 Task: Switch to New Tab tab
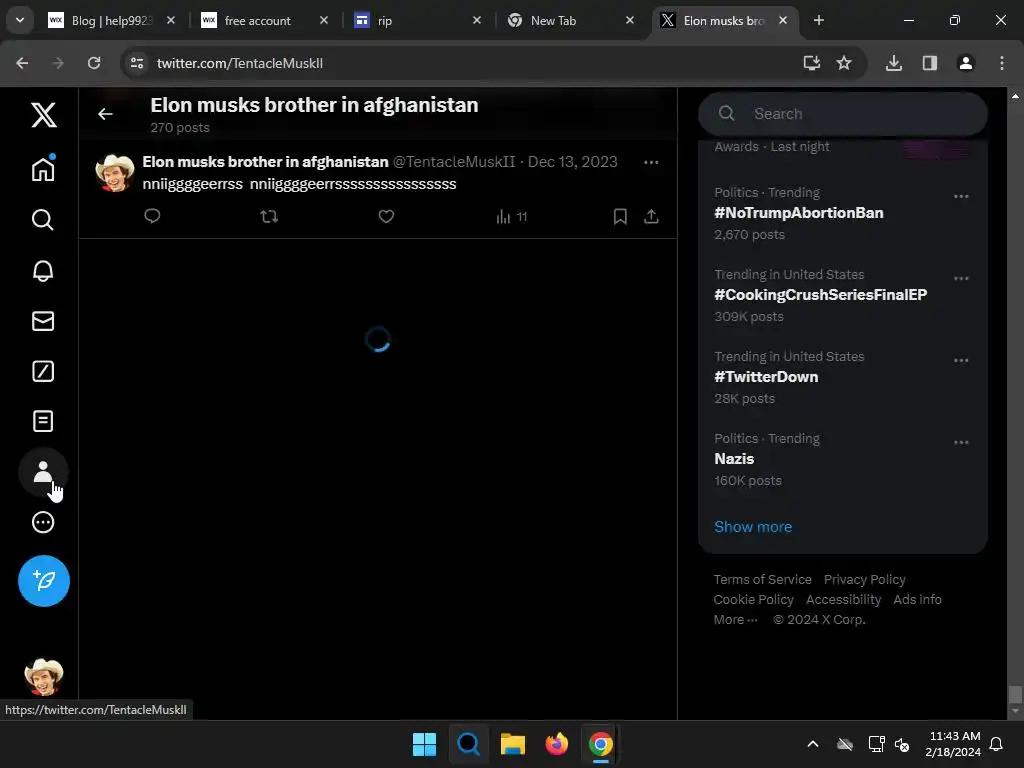[571, 21]
